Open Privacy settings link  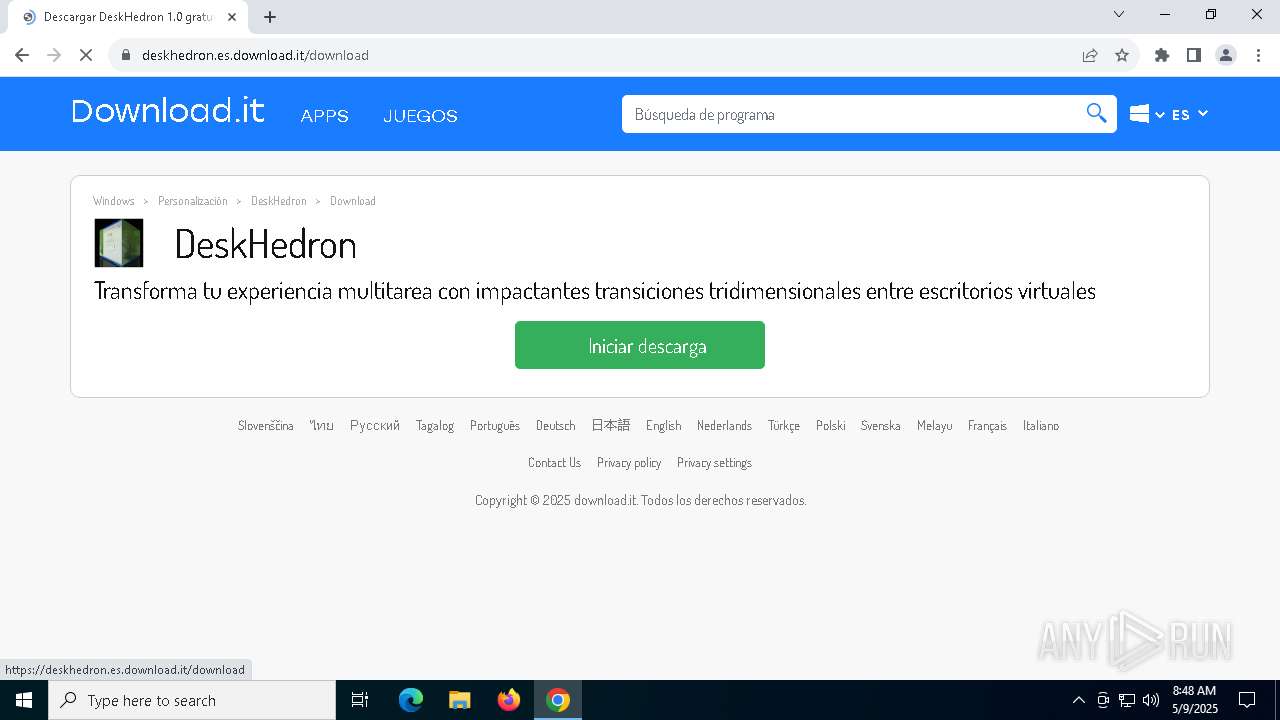[714, 462]
